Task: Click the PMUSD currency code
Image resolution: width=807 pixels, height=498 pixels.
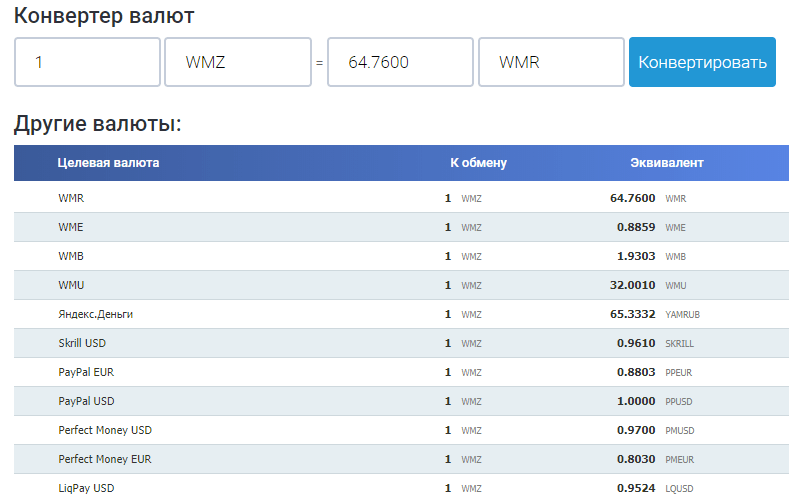Action: tap(679, 431)
